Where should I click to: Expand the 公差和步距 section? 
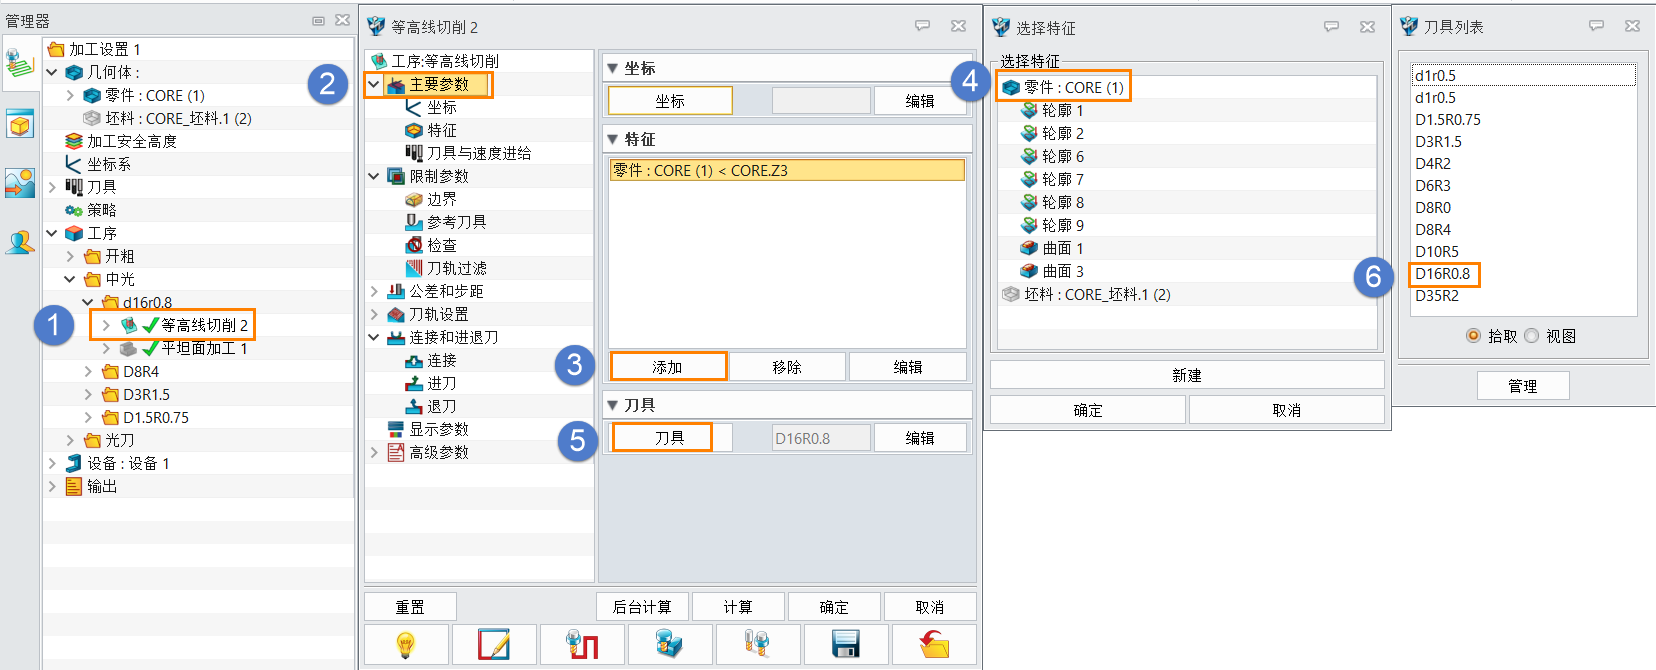click(x=374, y=291)
